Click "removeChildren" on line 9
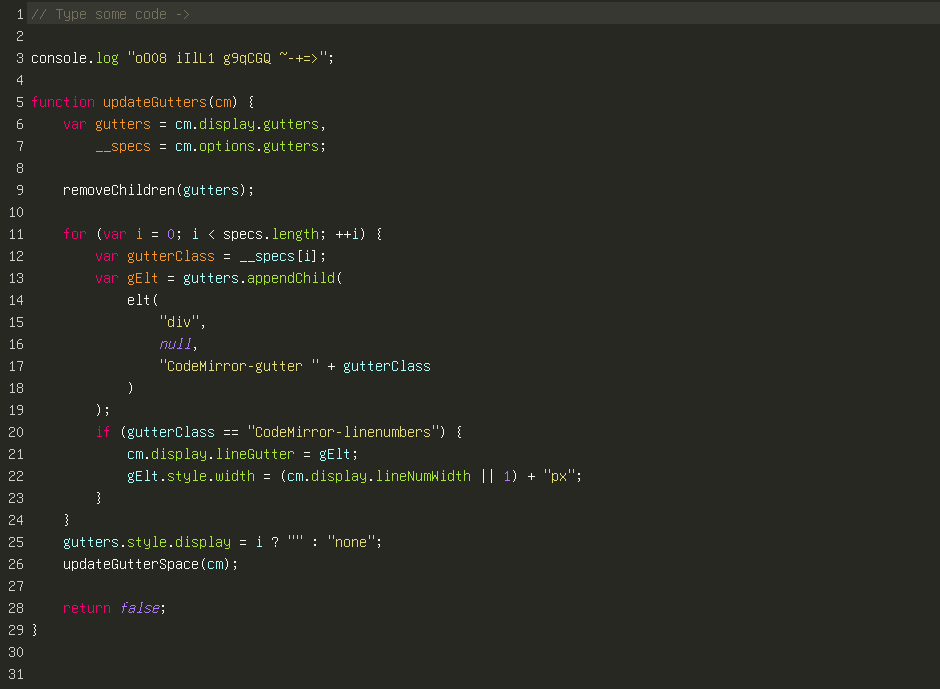Screen dimensions: 940x689 [x=119, y=190]
